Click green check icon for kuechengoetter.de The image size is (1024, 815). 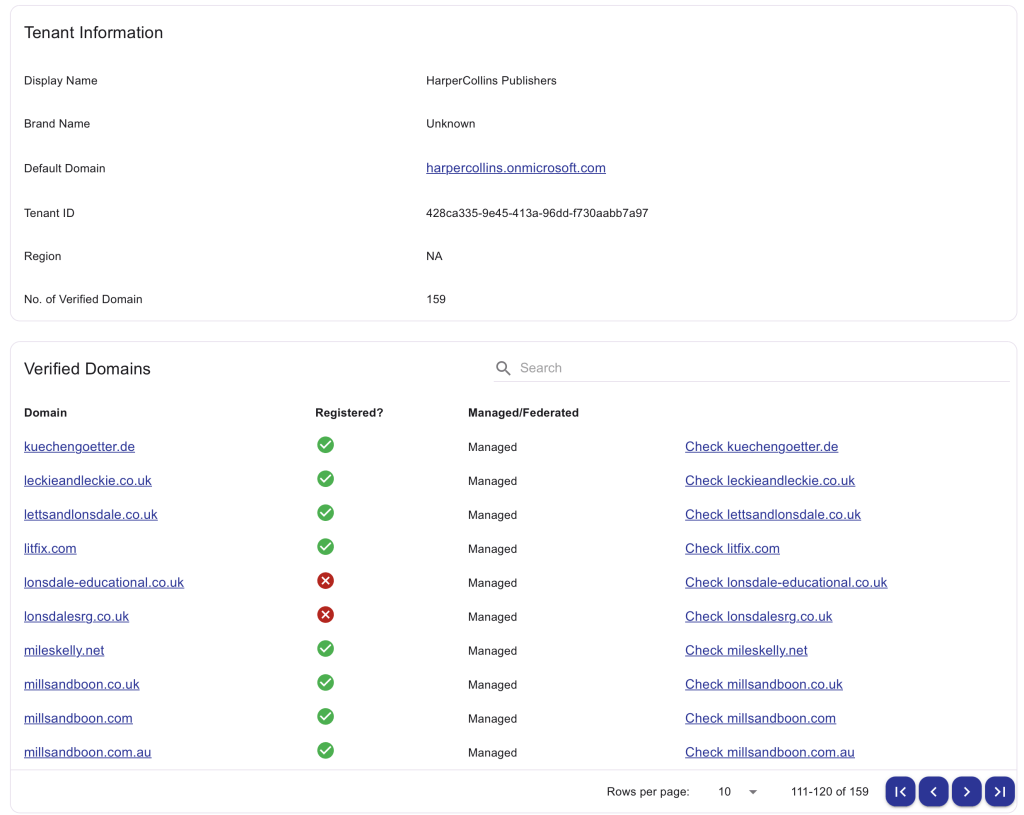pos(325,445)
